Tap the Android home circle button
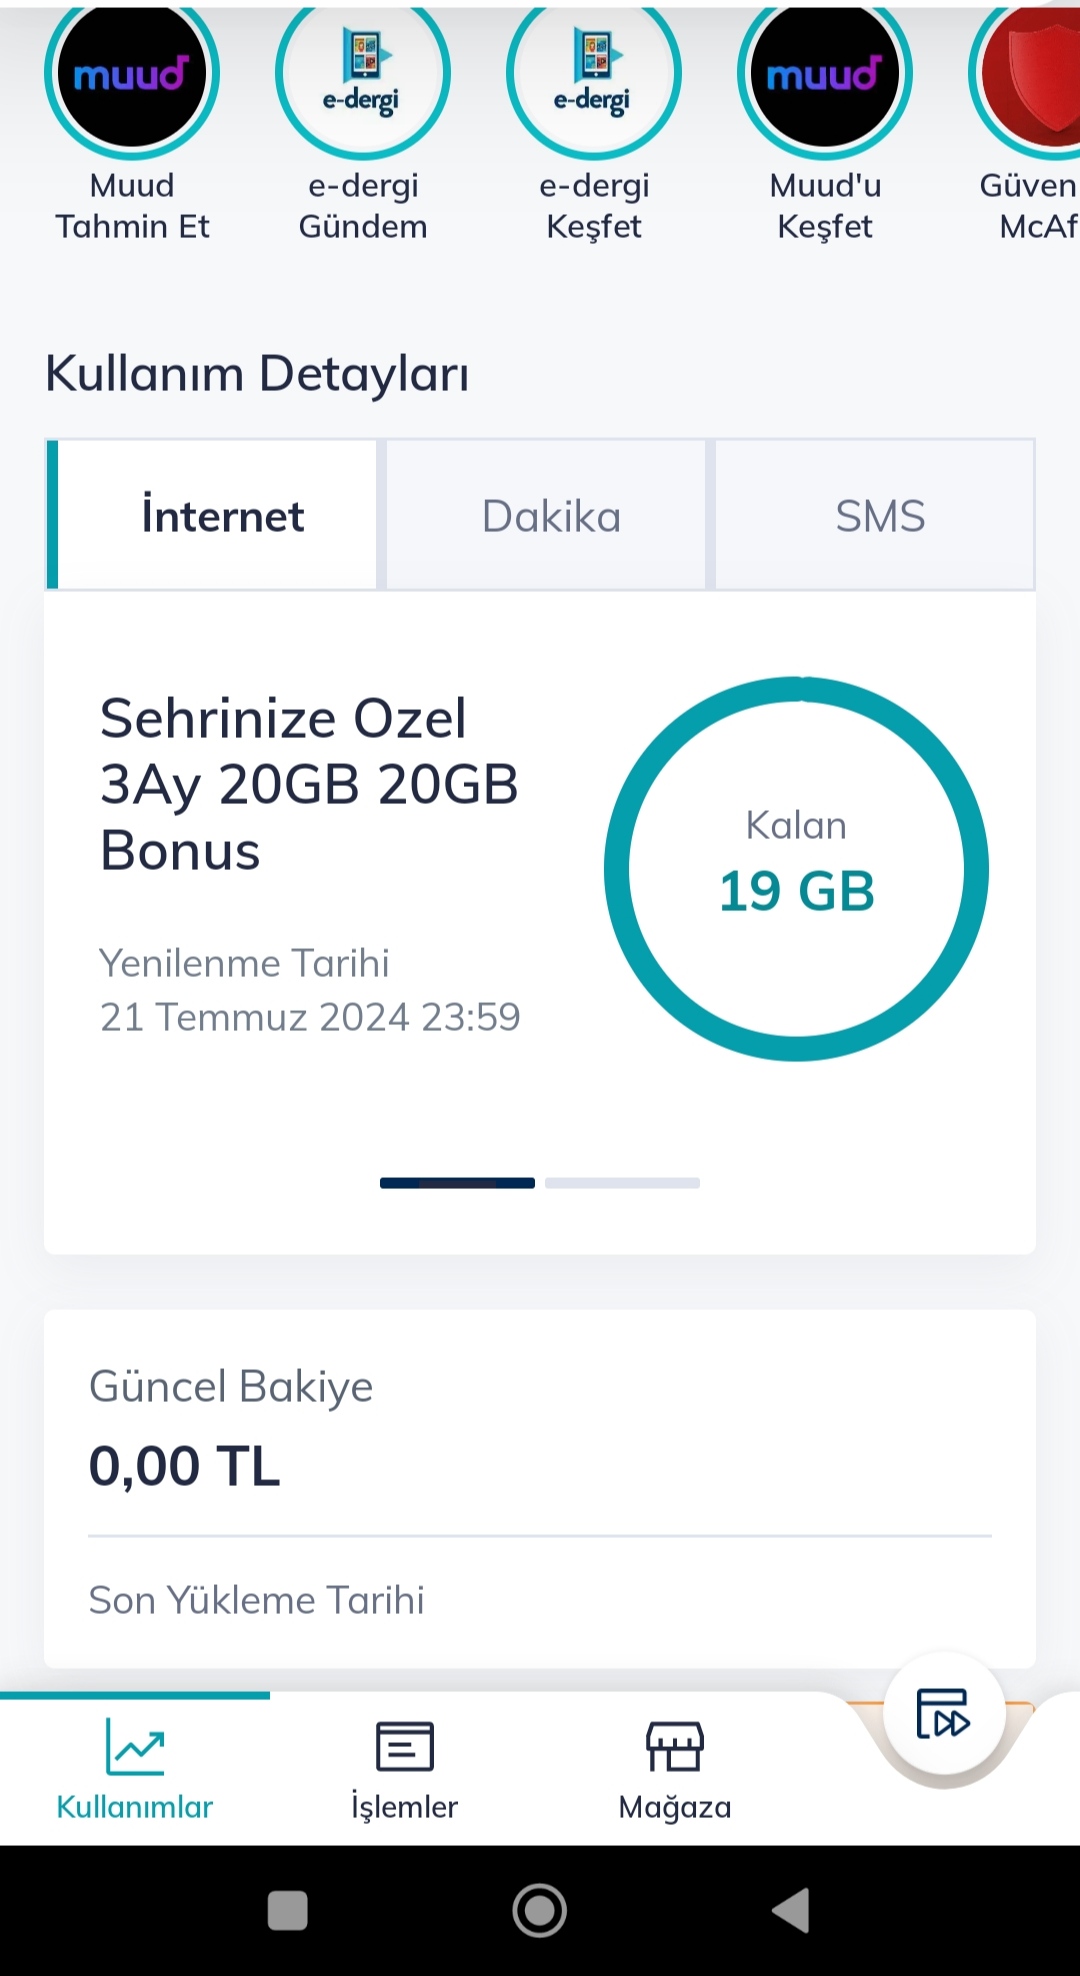1080x1976 pixels. tap(540, 1911)
